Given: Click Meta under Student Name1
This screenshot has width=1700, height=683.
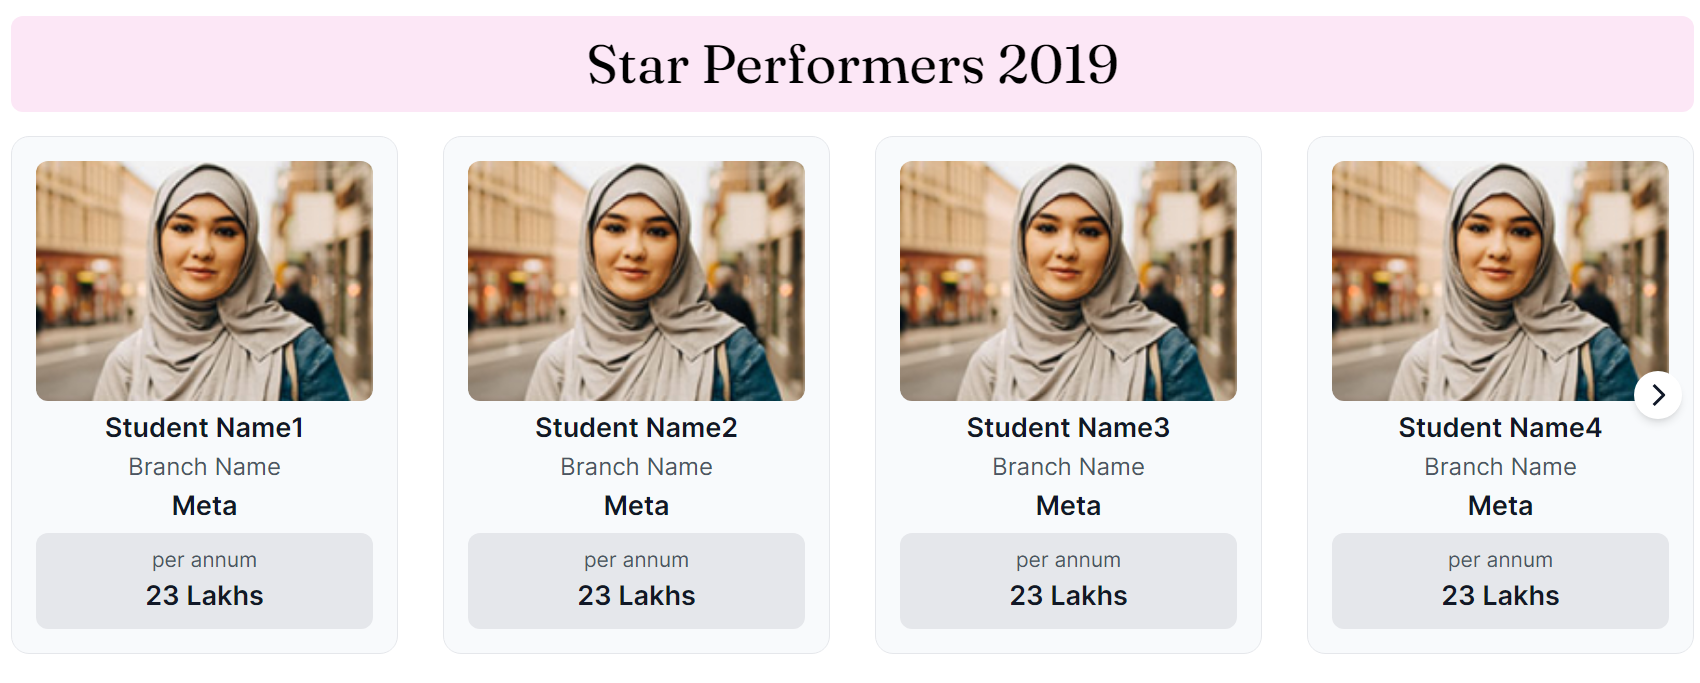Looking at the screenshot, I should [x=204, y=506].
